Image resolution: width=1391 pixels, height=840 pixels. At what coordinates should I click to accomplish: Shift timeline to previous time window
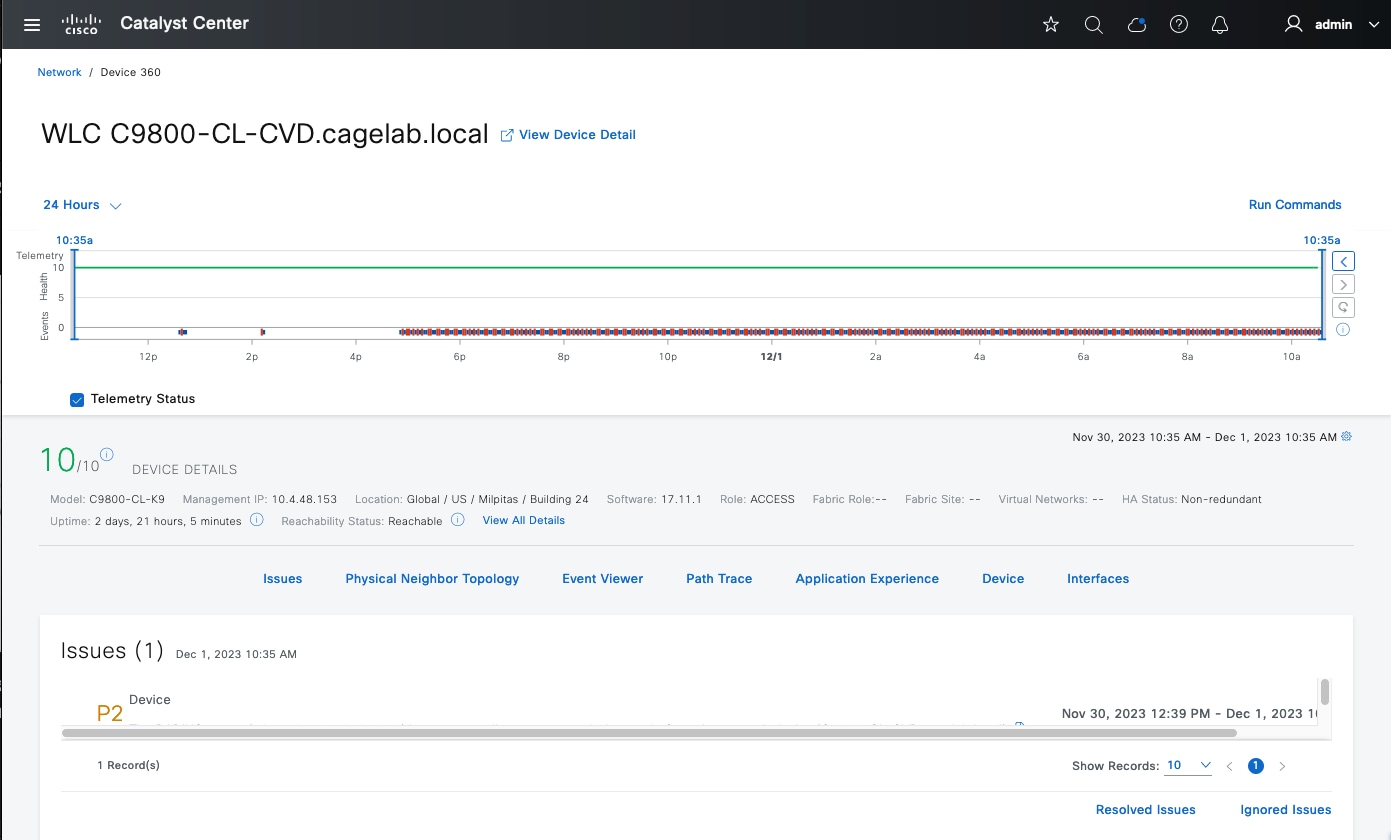pos(1344,261)
